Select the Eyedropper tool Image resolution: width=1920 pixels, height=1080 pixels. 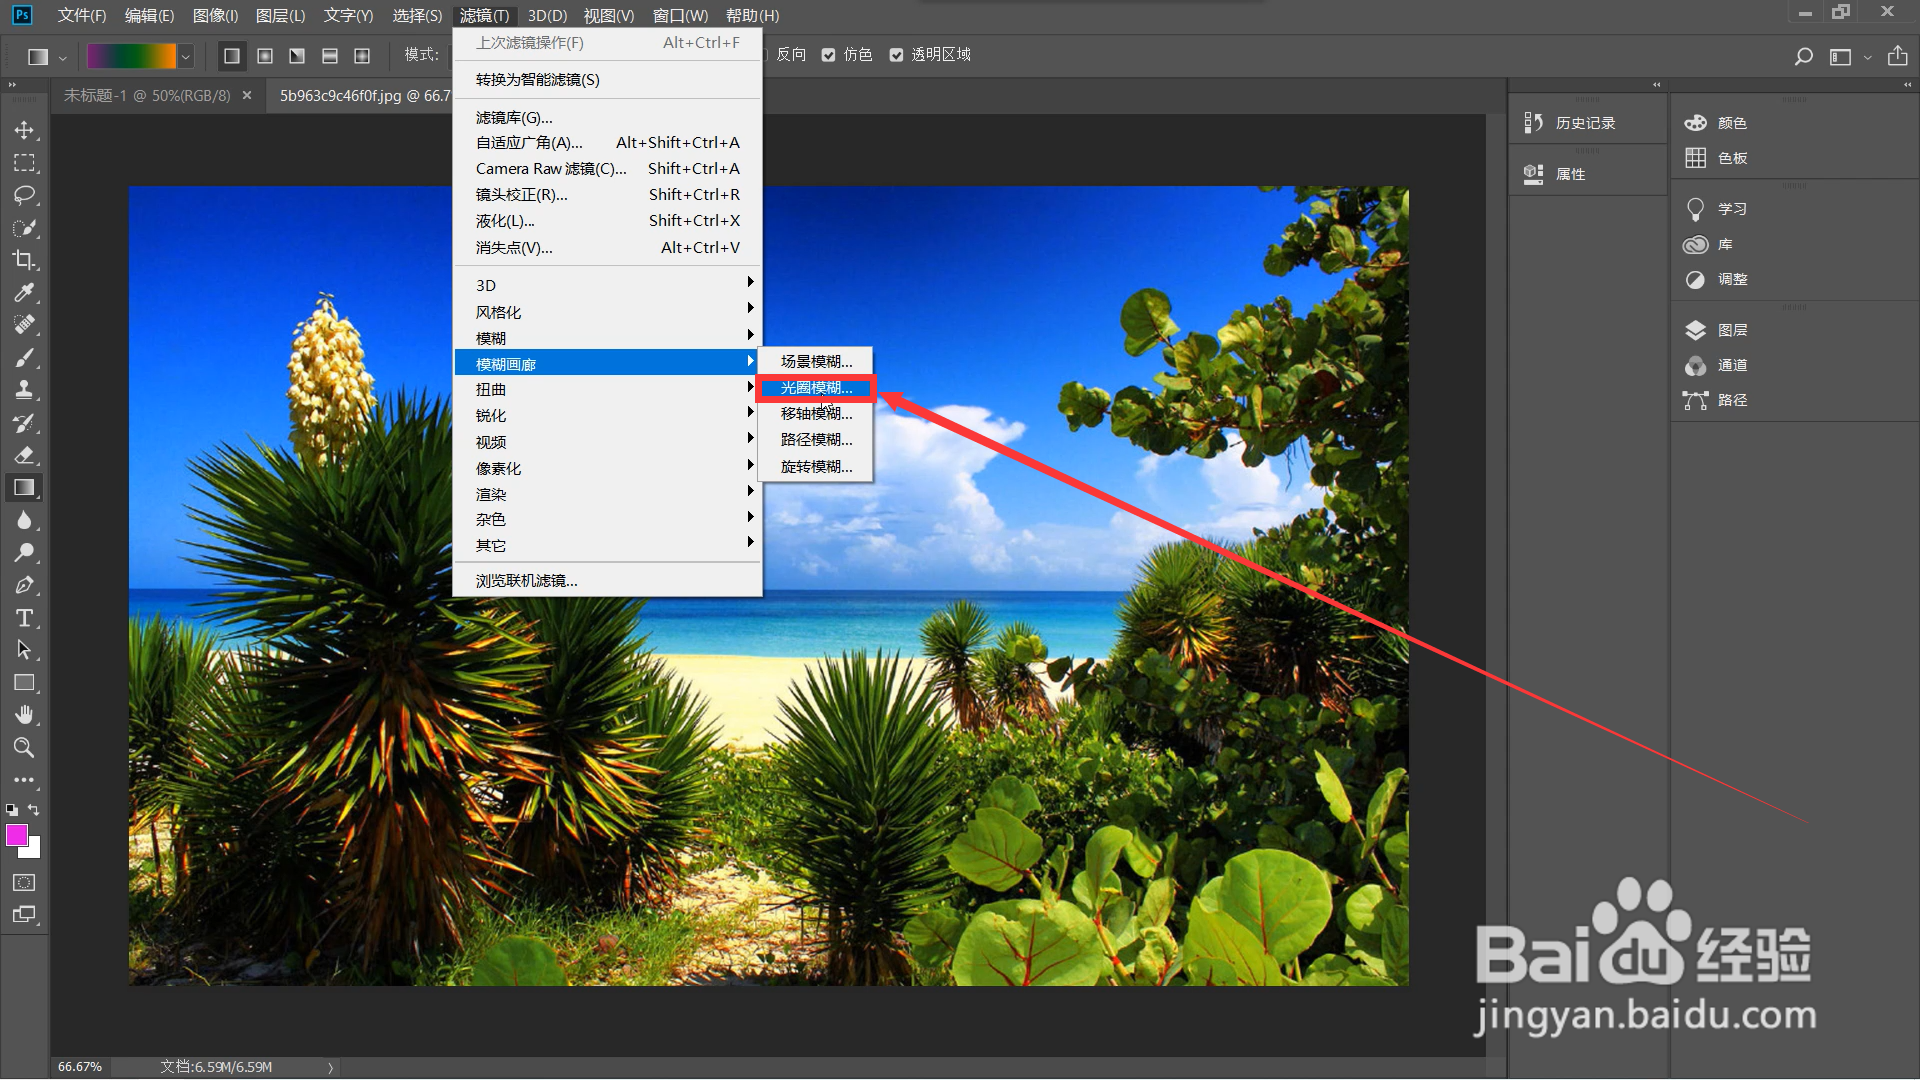[24, 293]
